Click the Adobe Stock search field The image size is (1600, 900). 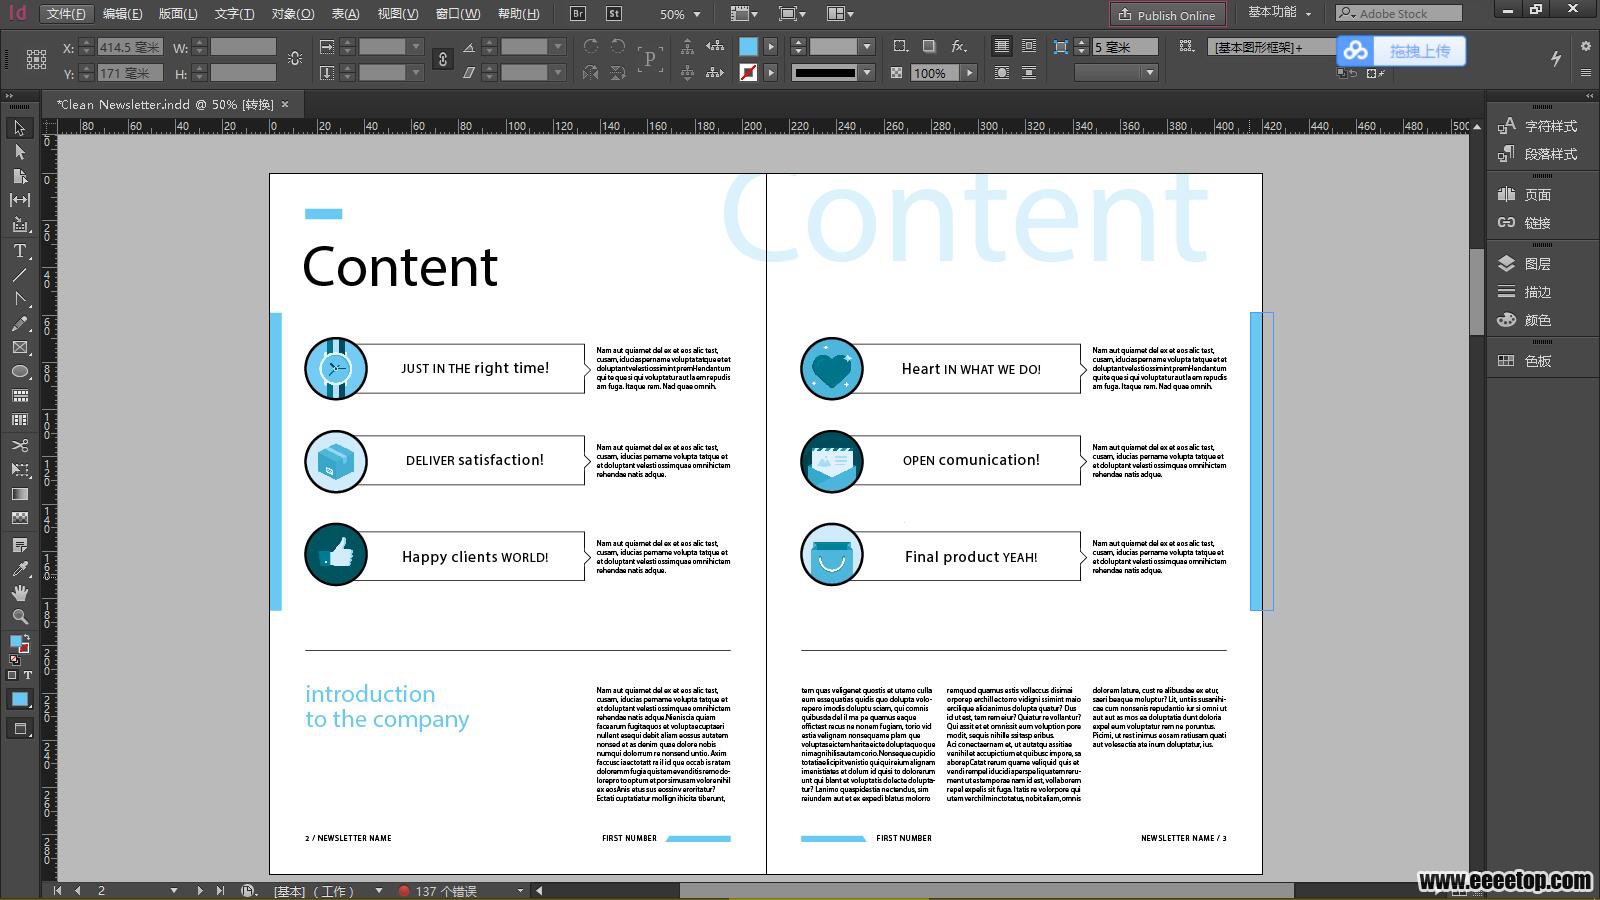(x=1399, y=13)
